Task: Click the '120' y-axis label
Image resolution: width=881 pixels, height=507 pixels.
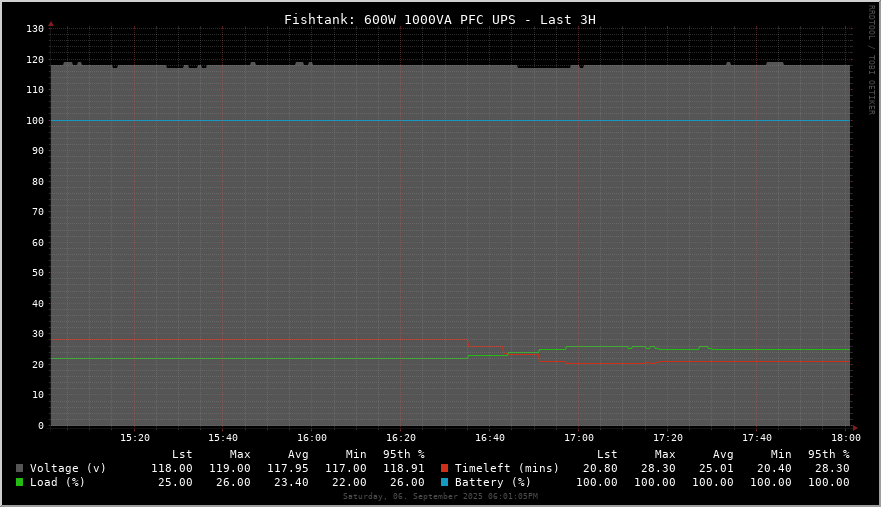Action: click(35, 60)
